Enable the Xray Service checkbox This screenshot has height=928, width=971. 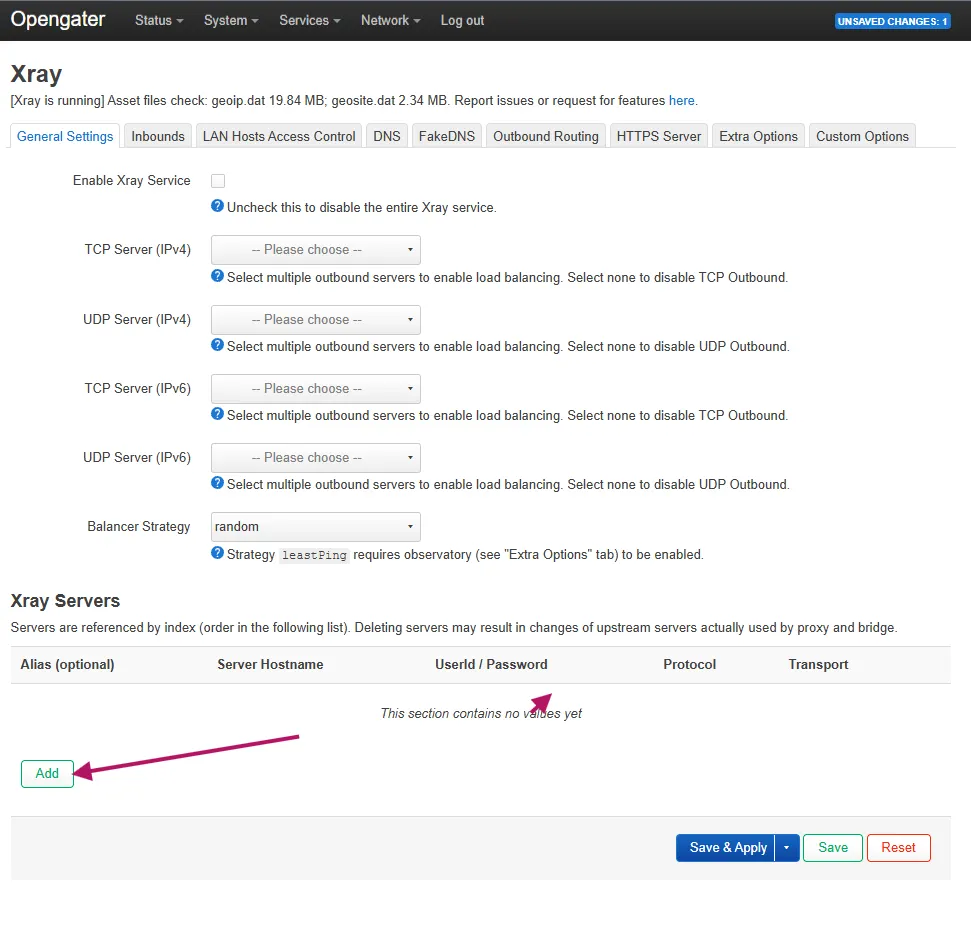[218, 181]
